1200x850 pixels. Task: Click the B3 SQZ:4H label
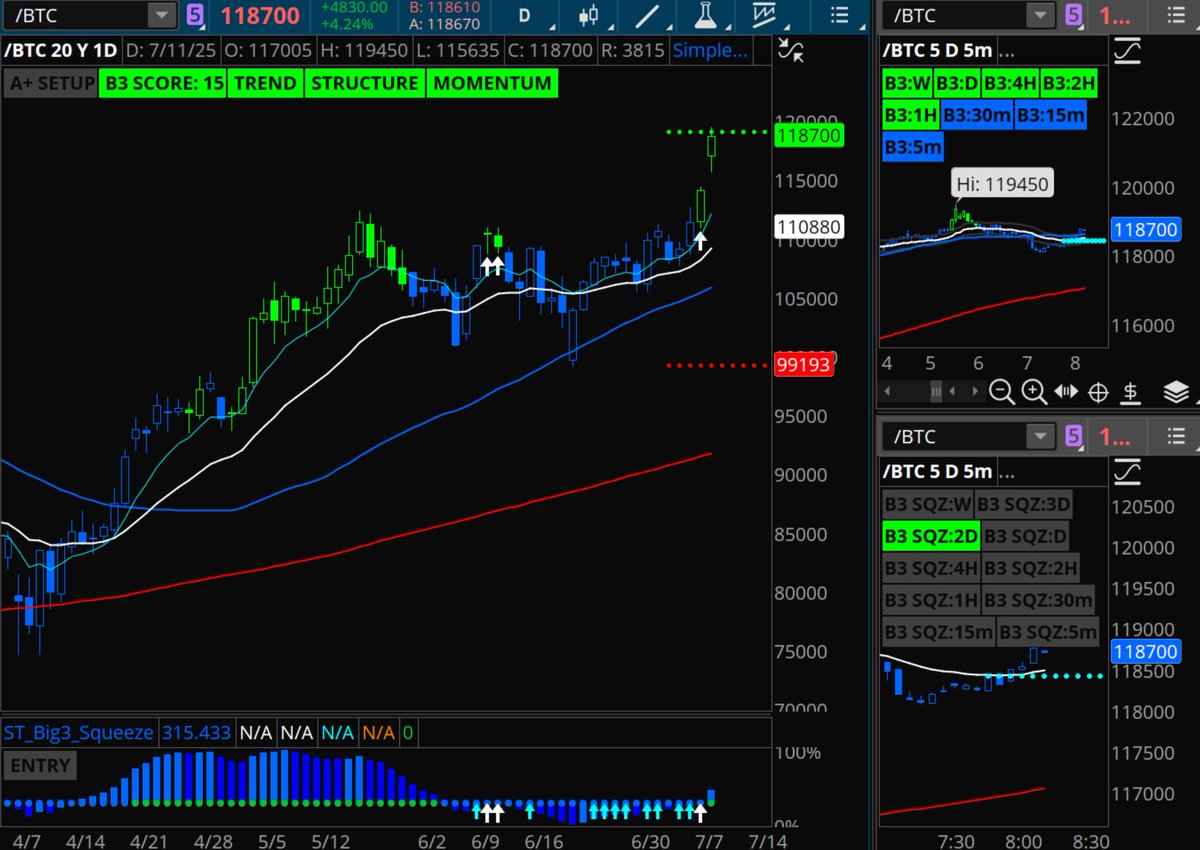point(931,569)
